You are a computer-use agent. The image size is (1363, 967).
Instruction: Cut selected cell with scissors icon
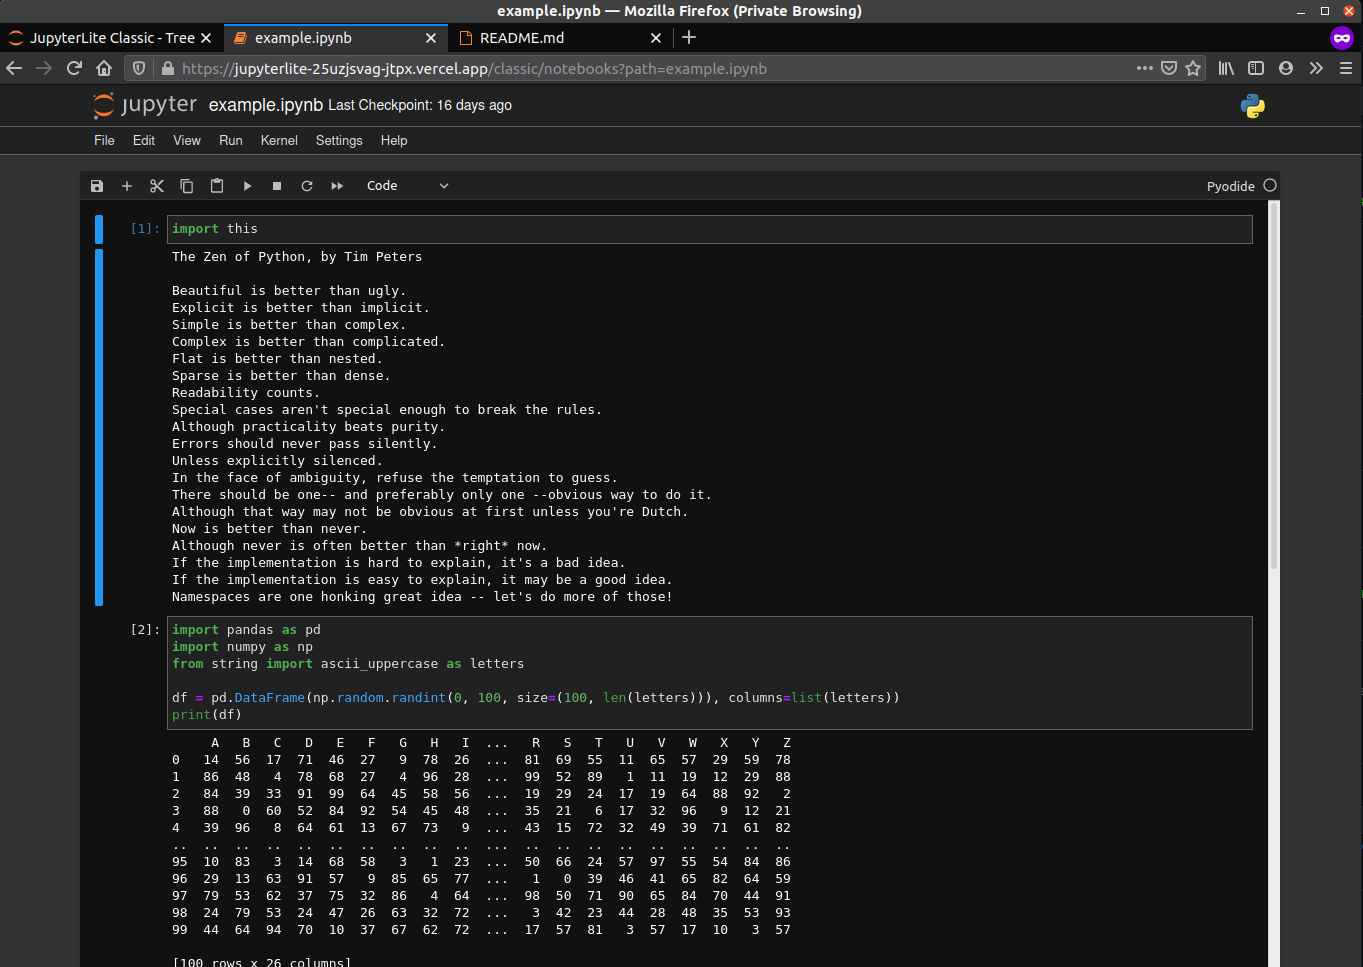pos(157,186)
